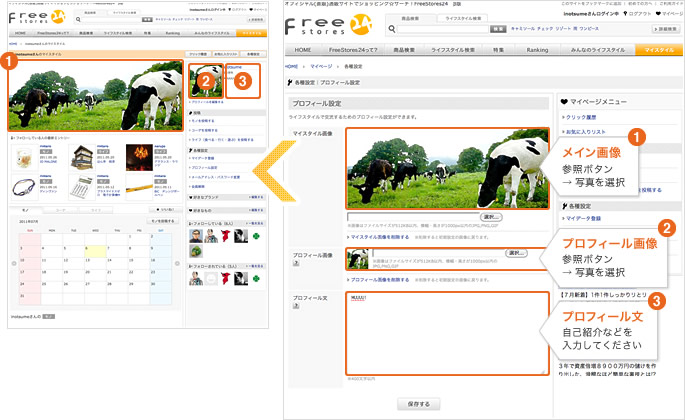Click the wrench icon beside 各種設定｜プロフィール設定 heading
The width and height of the screenshot is (685, 420).
290,82
